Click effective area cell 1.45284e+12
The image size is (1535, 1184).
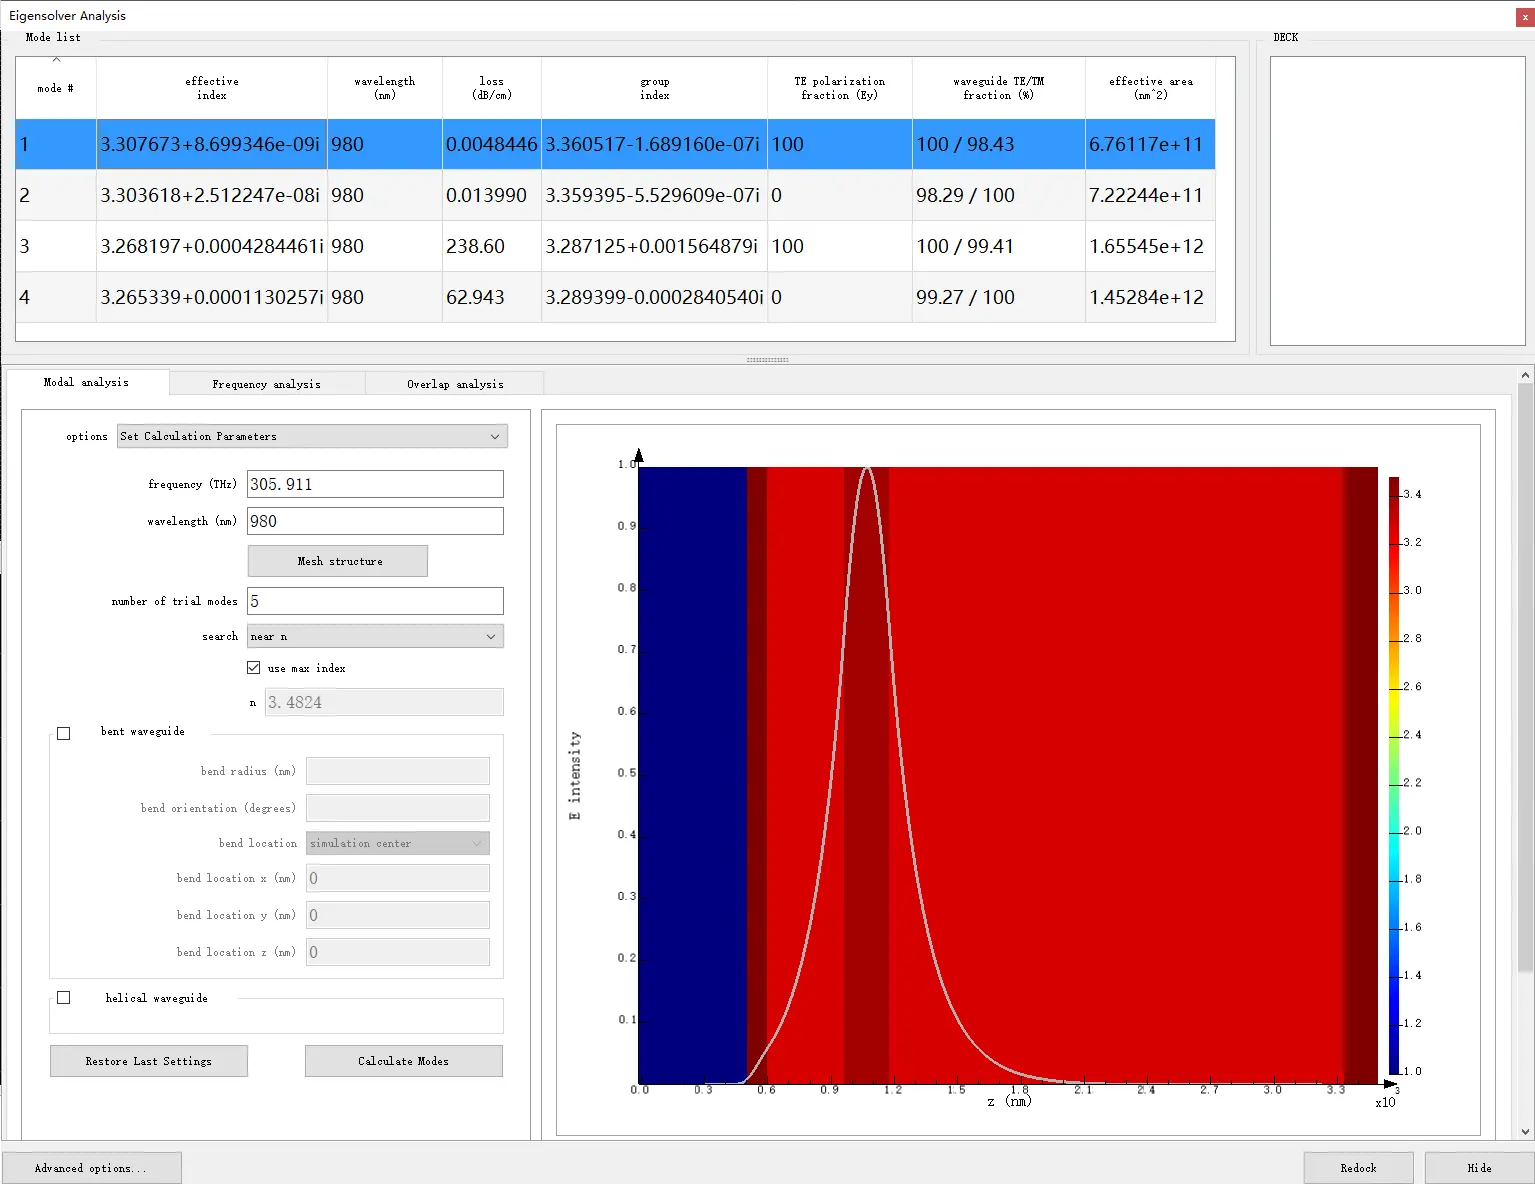click(x=1151, y=297)
